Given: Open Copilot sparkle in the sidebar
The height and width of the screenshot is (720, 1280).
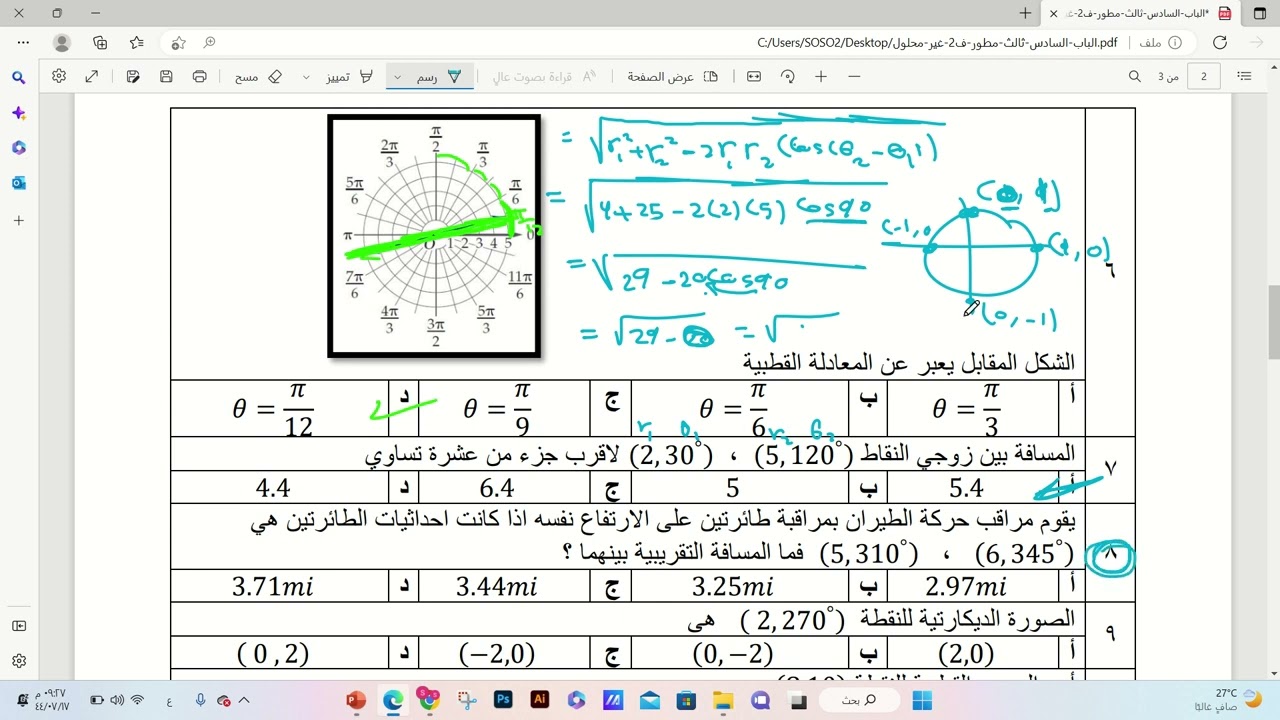Looking at the screenshot, I should [x=19, y=113].
